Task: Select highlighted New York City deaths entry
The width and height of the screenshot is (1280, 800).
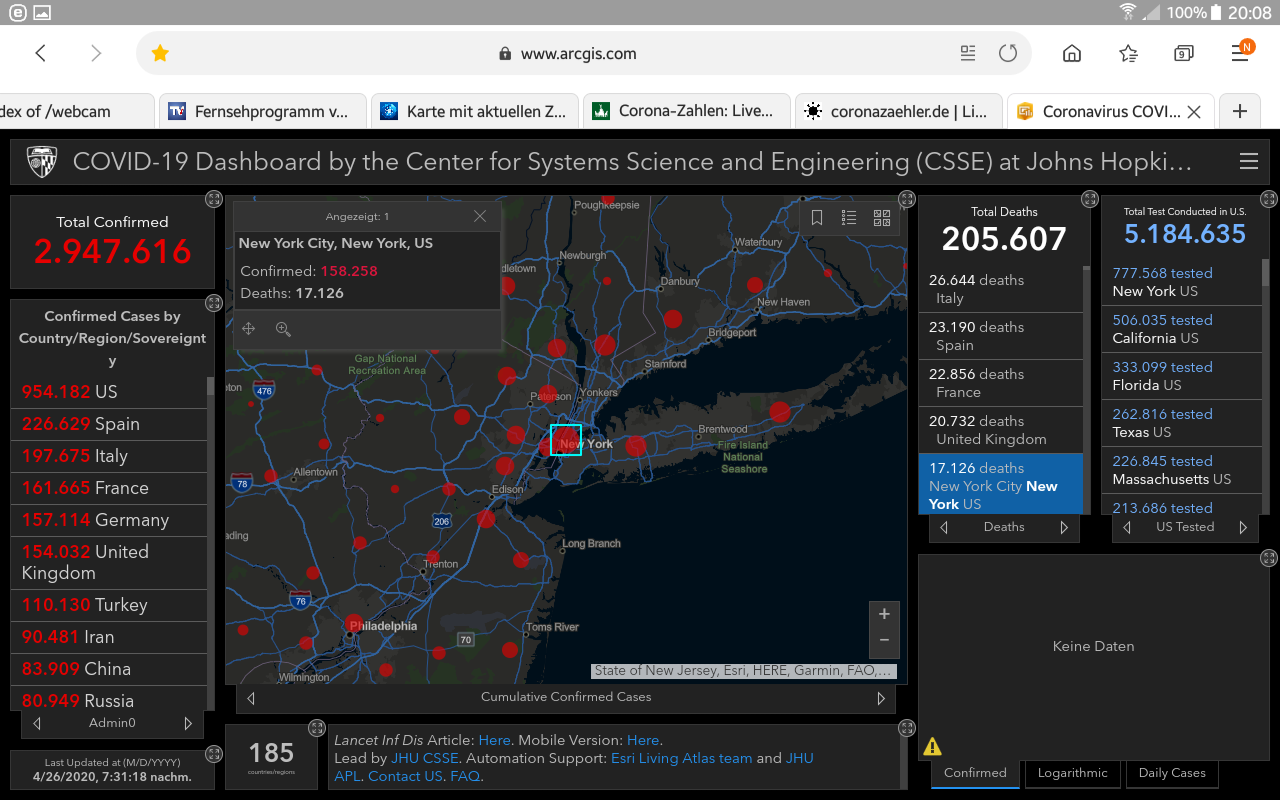Action: pyautogui.click(x=1000, y=484)
